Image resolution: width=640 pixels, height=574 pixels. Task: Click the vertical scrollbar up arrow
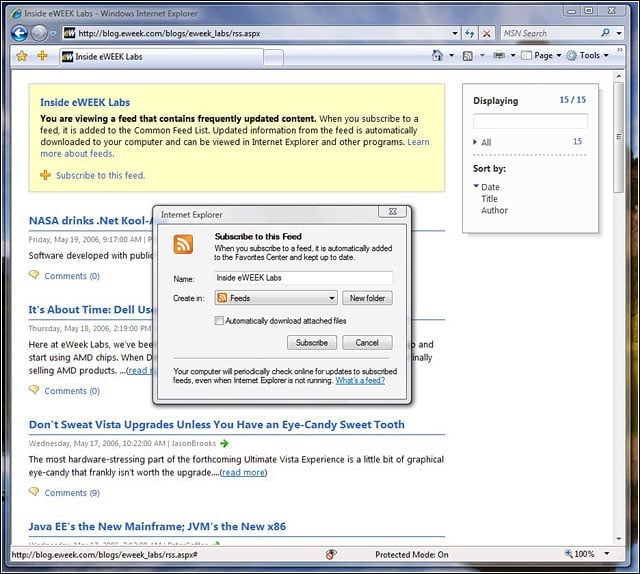click(619, 76)
